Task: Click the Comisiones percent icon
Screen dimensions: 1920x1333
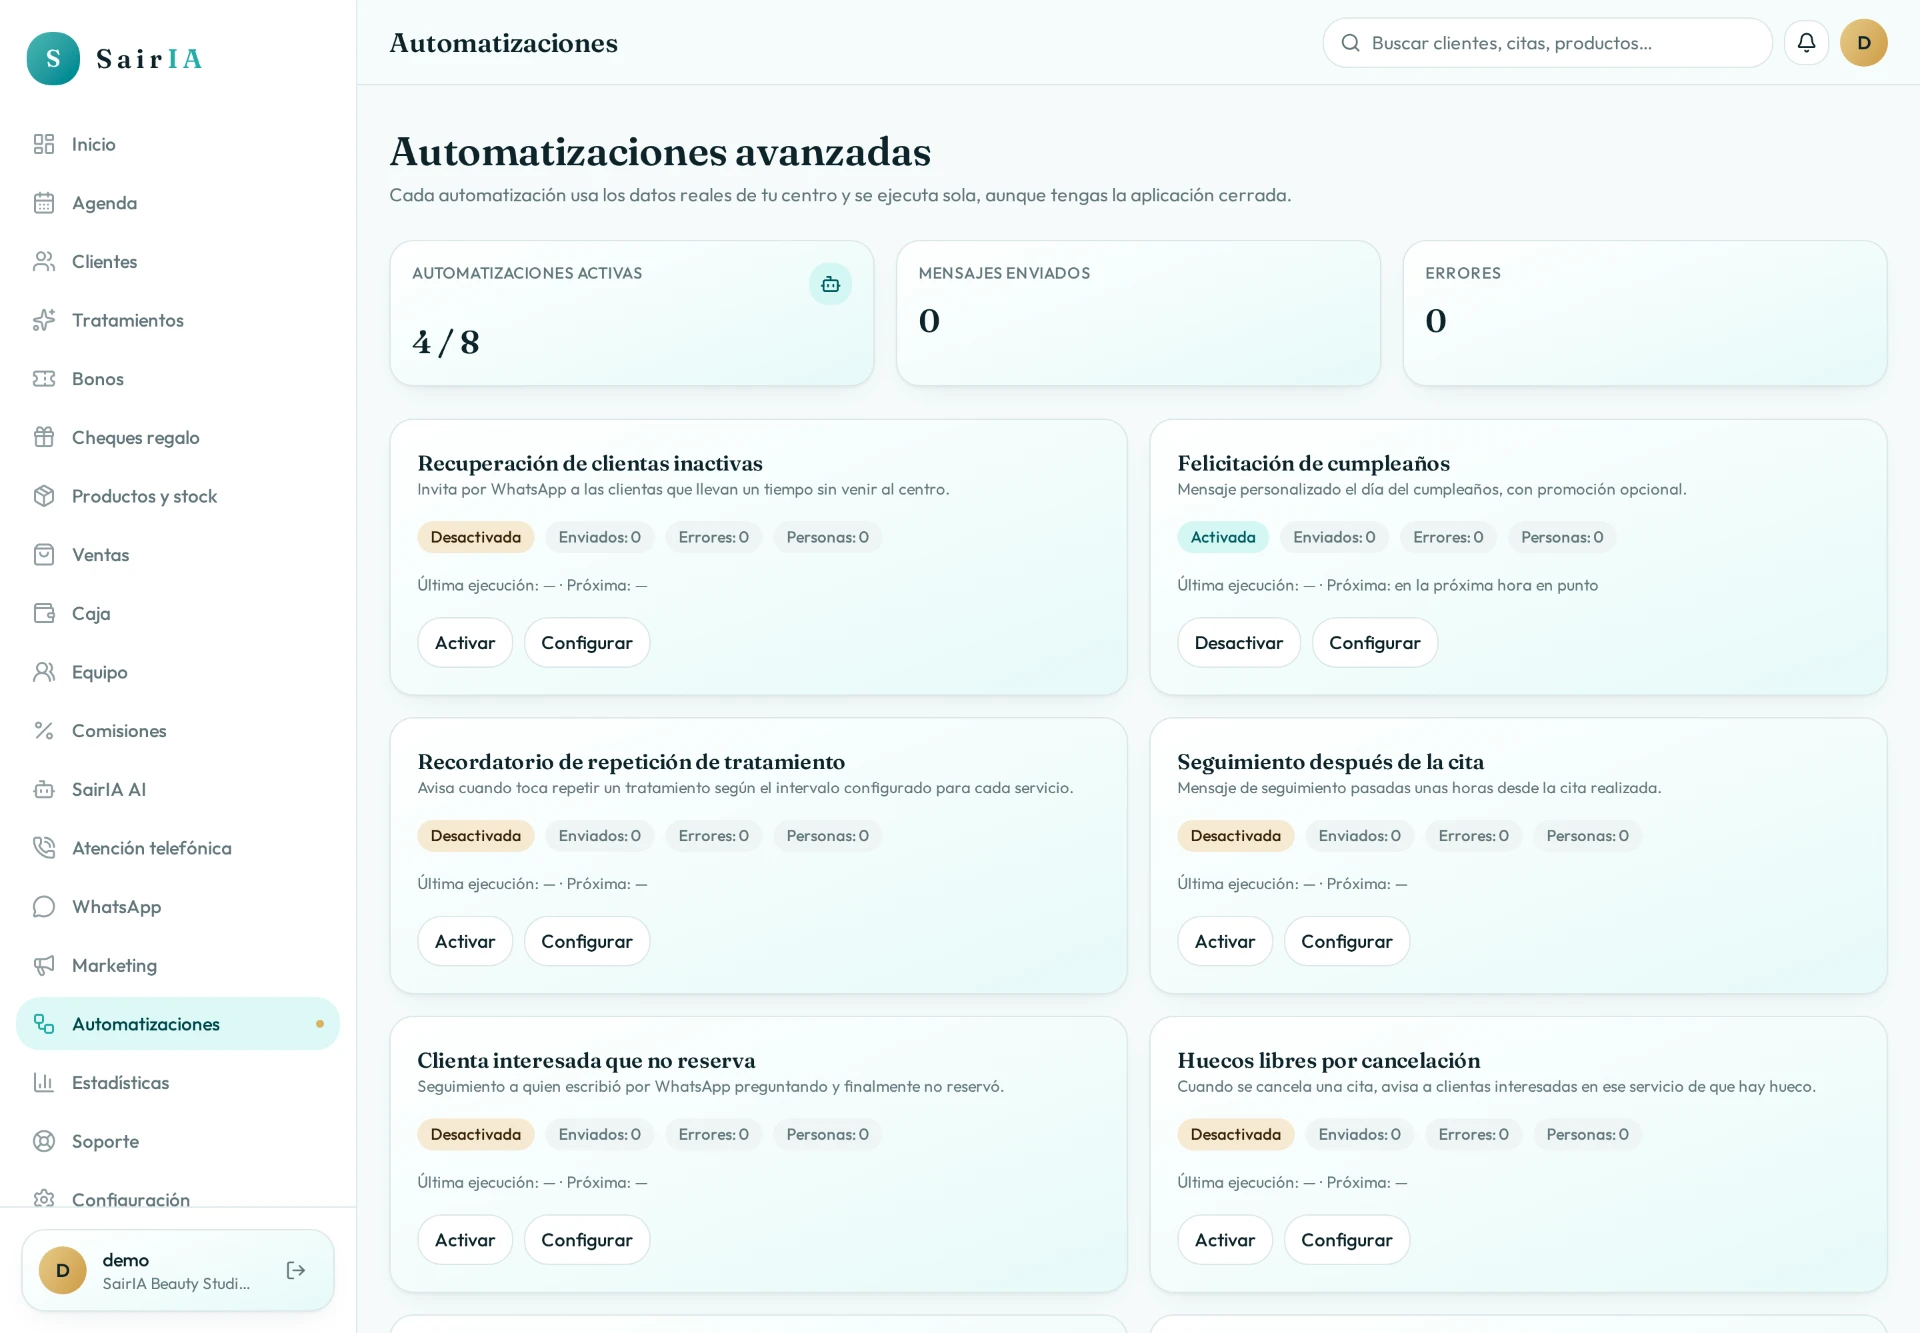Action: click(44, 731)
